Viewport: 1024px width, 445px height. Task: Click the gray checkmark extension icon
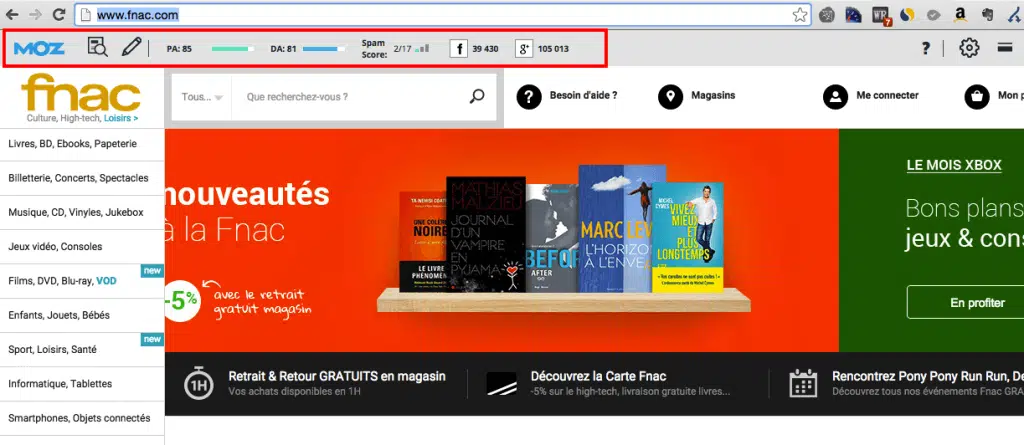pos(933,14)
